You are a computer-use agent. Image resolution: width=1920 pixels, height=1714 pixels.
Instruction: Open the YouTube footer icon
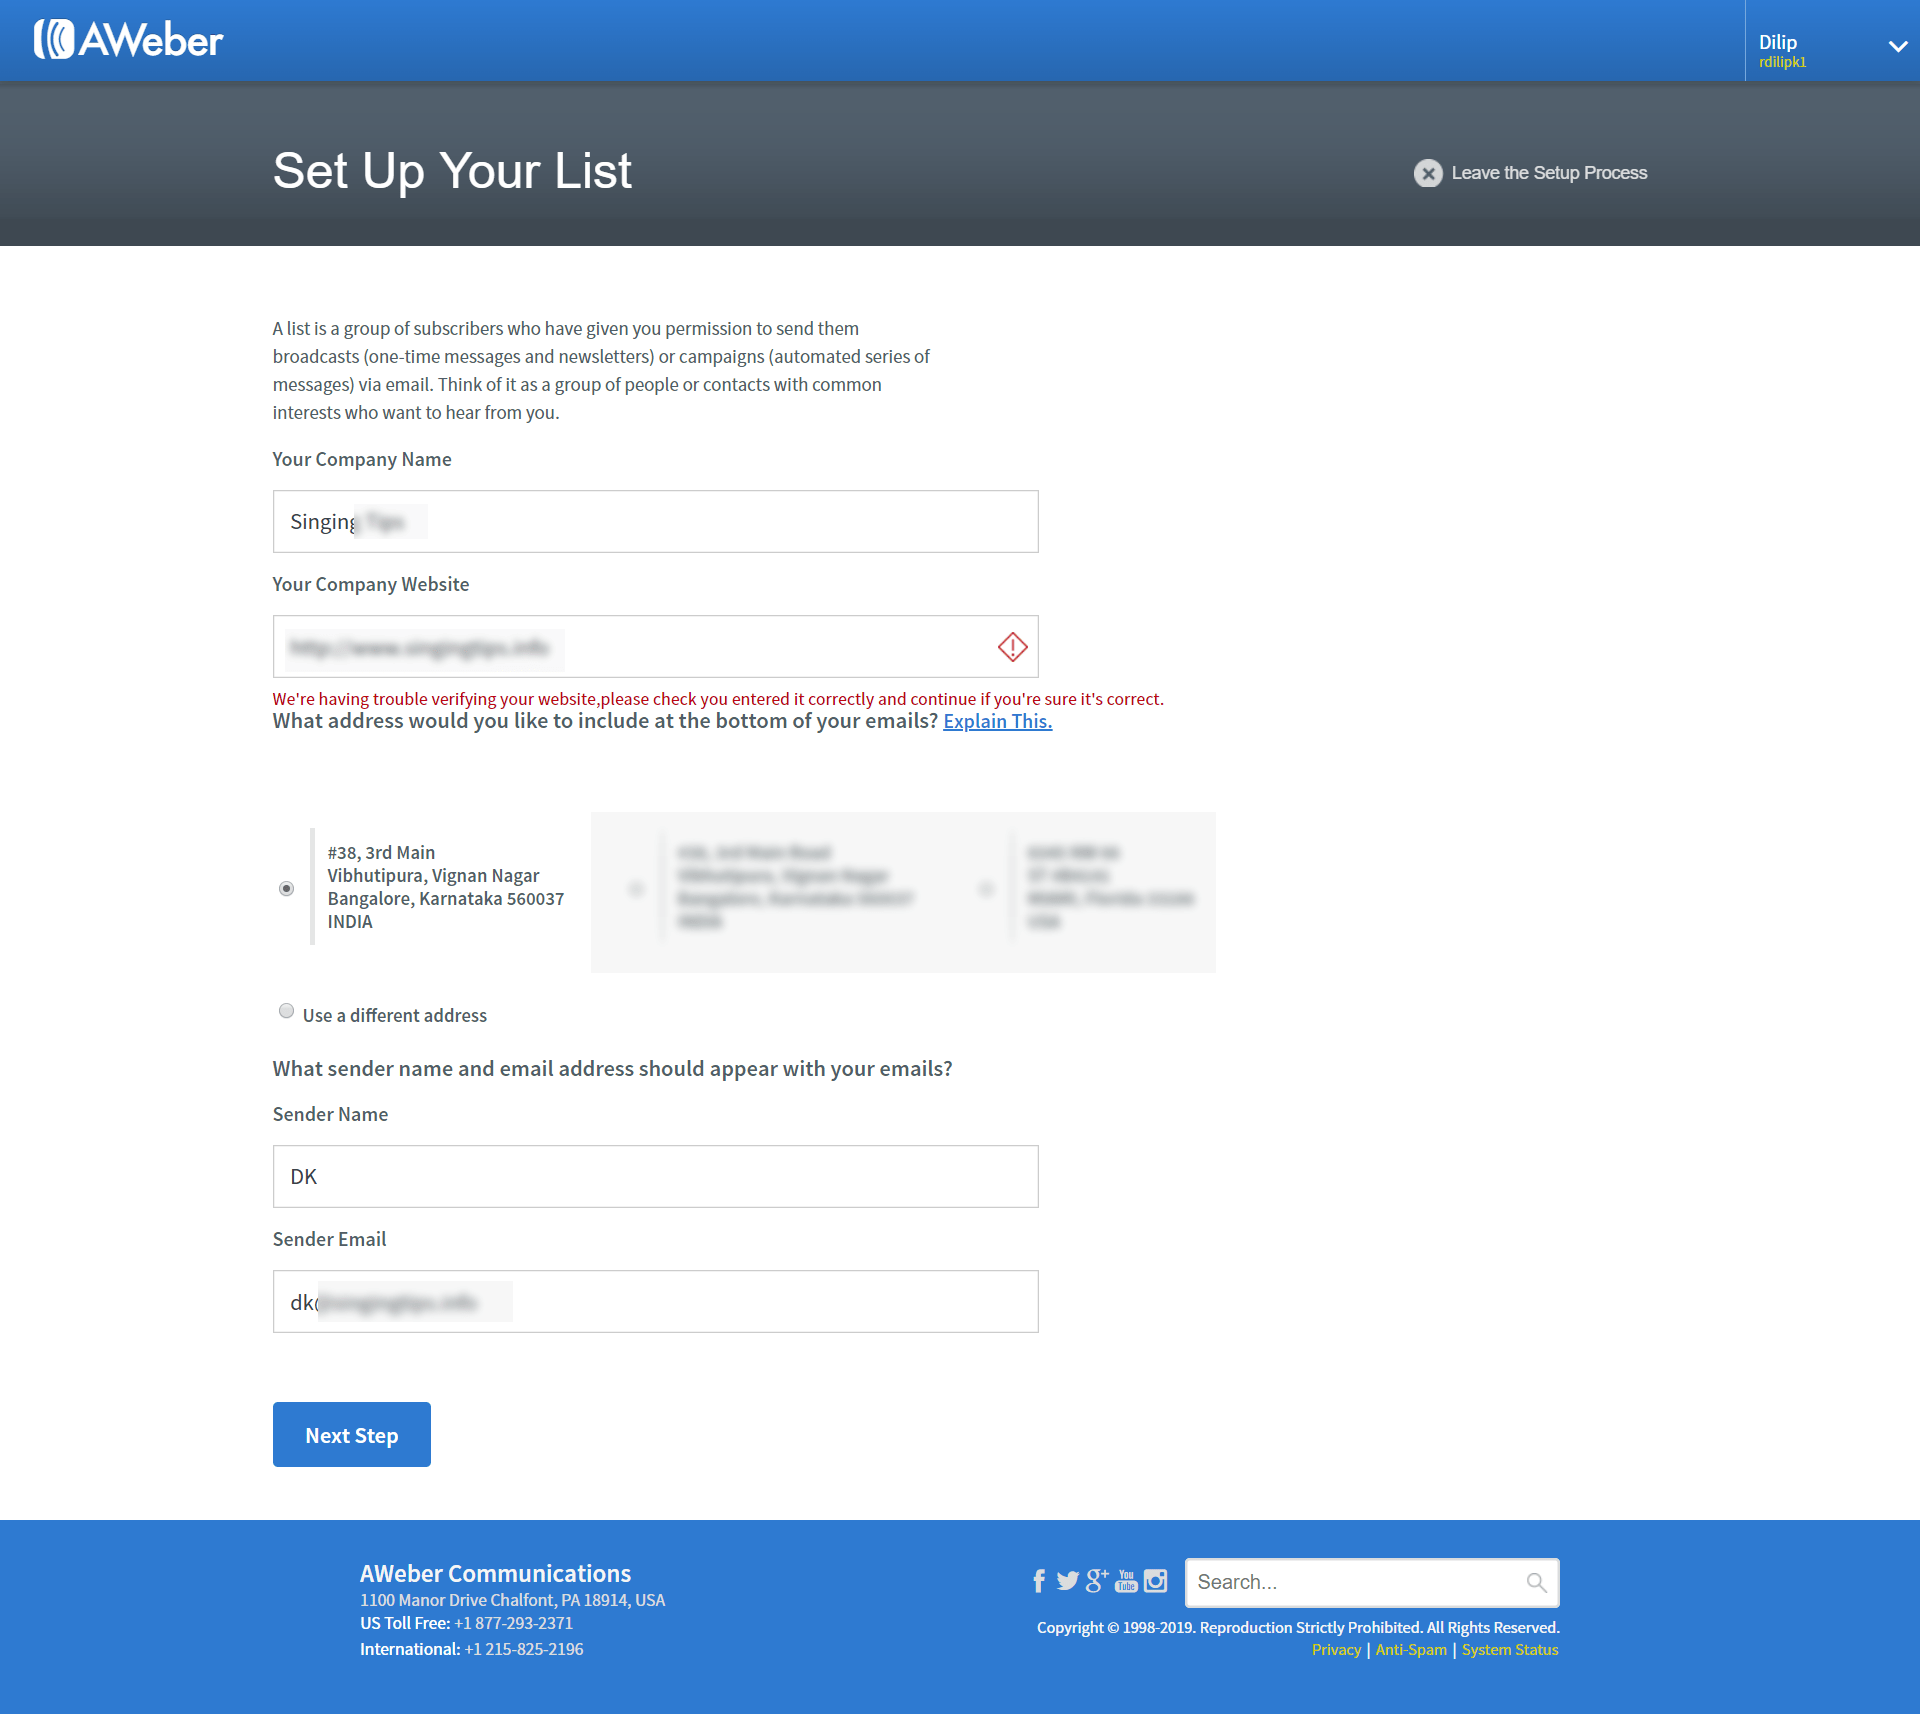(x=1126, y=1580)
